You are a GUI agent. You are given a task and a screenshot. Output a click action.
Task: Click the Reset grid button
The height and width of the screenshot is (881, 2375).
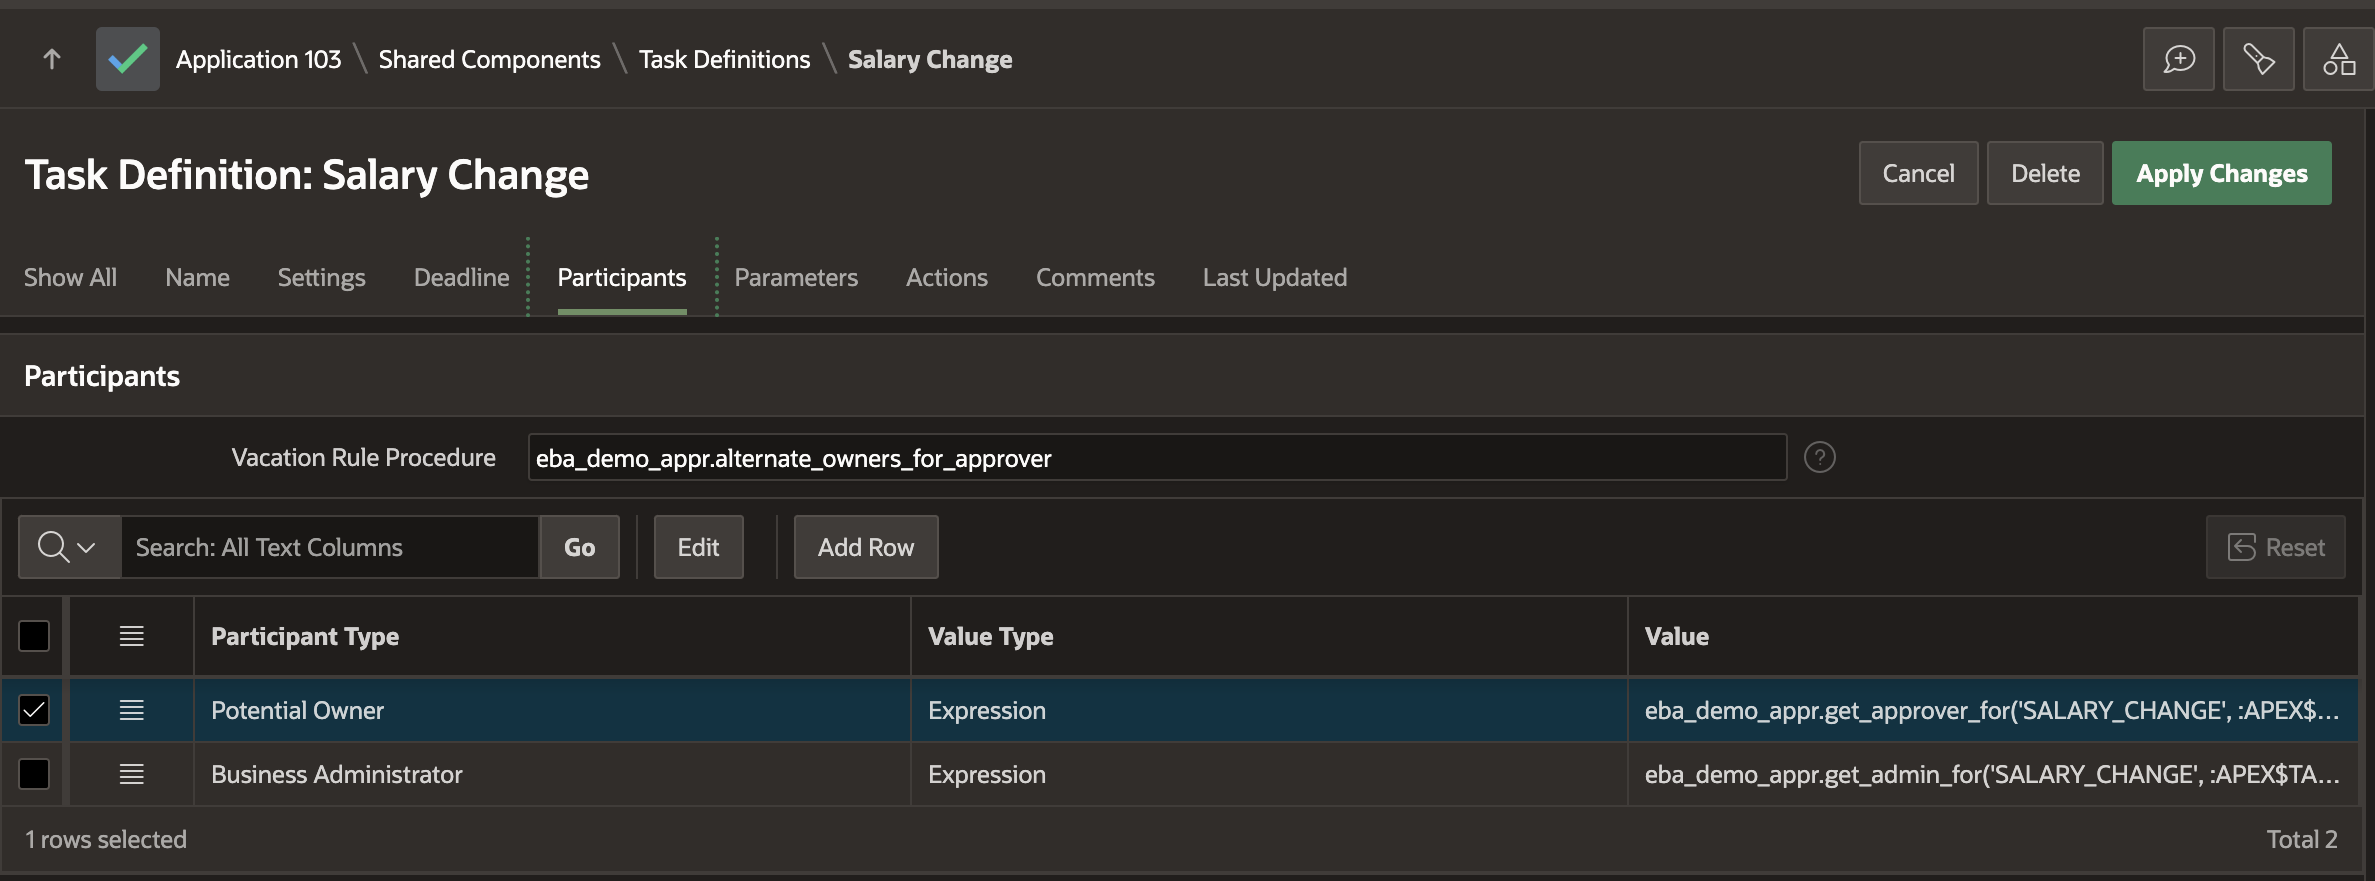point(2275,547)
